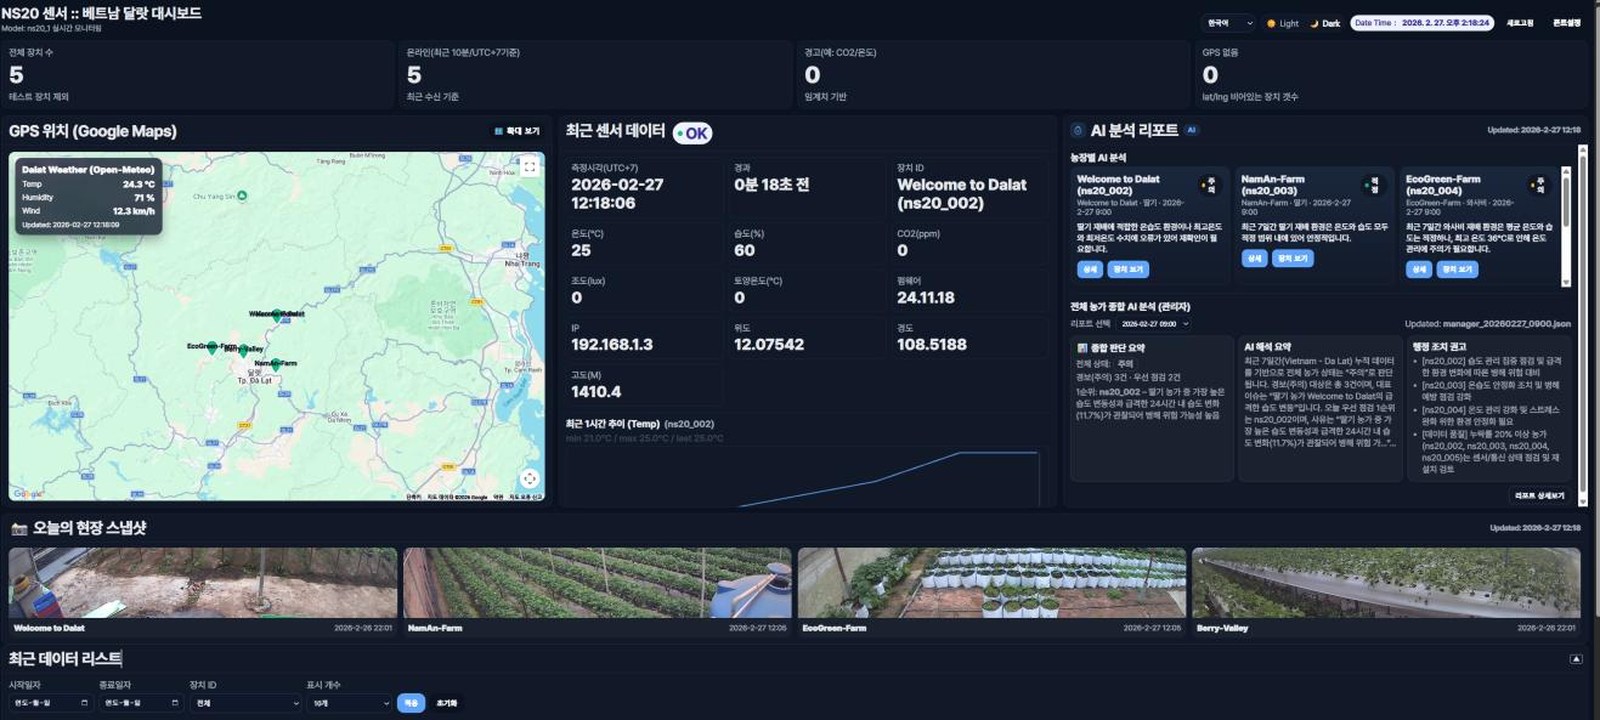The width and height of the screenshot is (1600, 720).
Task: Click the status badge on NamAn-Farm card
Action: click(1374, 185)
